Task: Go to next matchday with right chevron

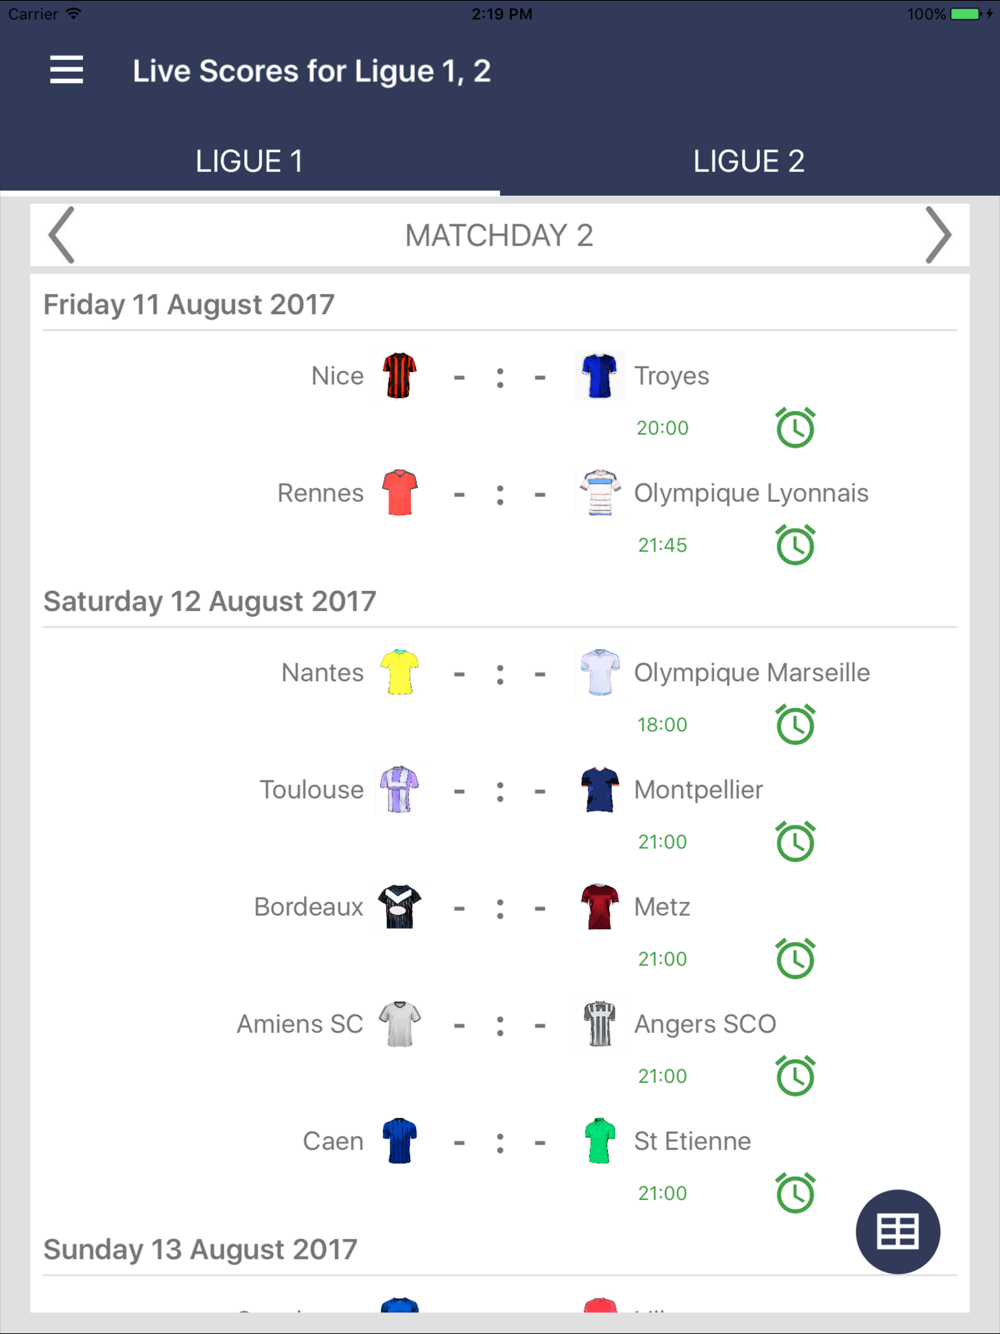Action: (x=937, y=236)
